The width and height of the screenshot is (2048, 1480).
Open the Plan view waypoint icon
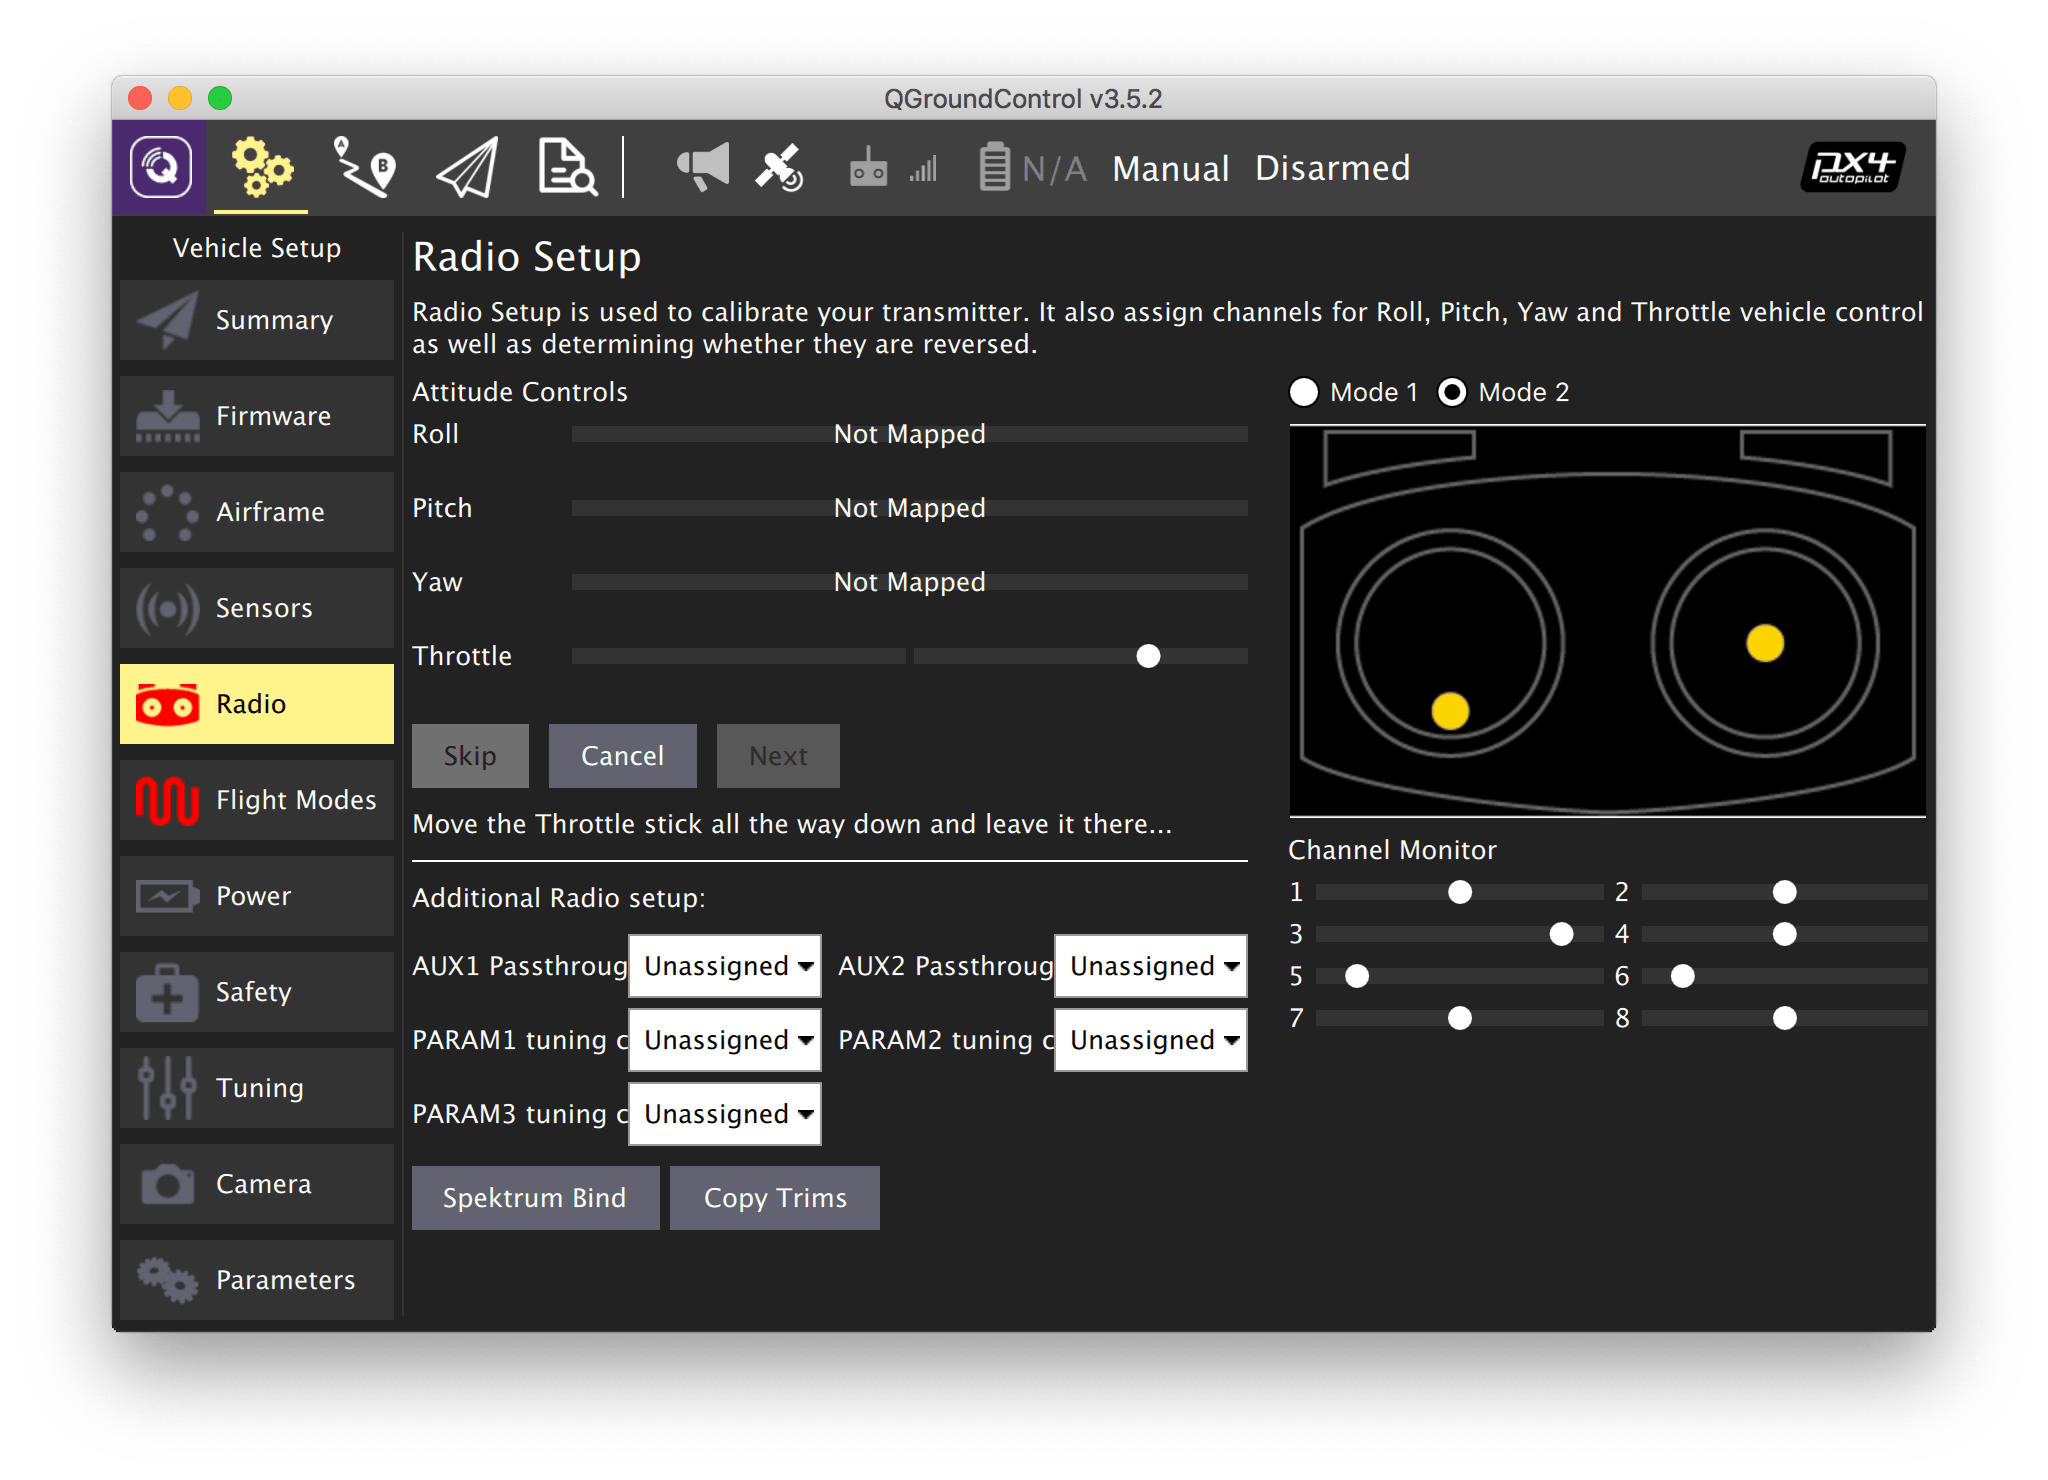pyautogui.click(x=363, y=167)
